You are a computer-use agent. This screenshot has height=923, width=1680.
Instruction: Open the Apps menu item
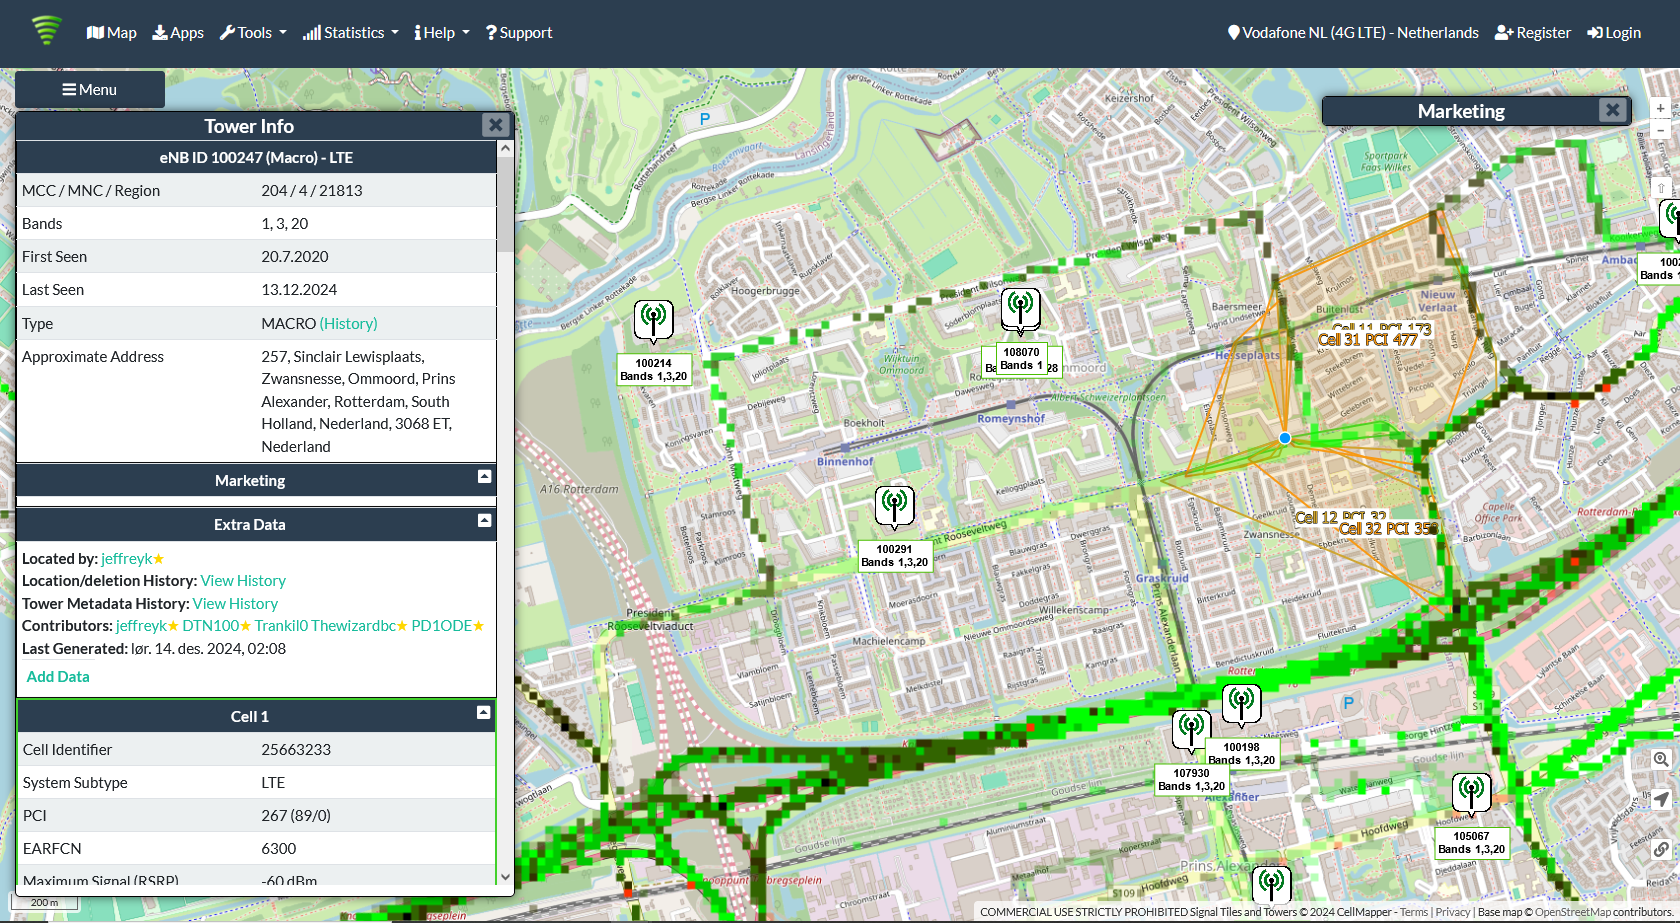178,33
